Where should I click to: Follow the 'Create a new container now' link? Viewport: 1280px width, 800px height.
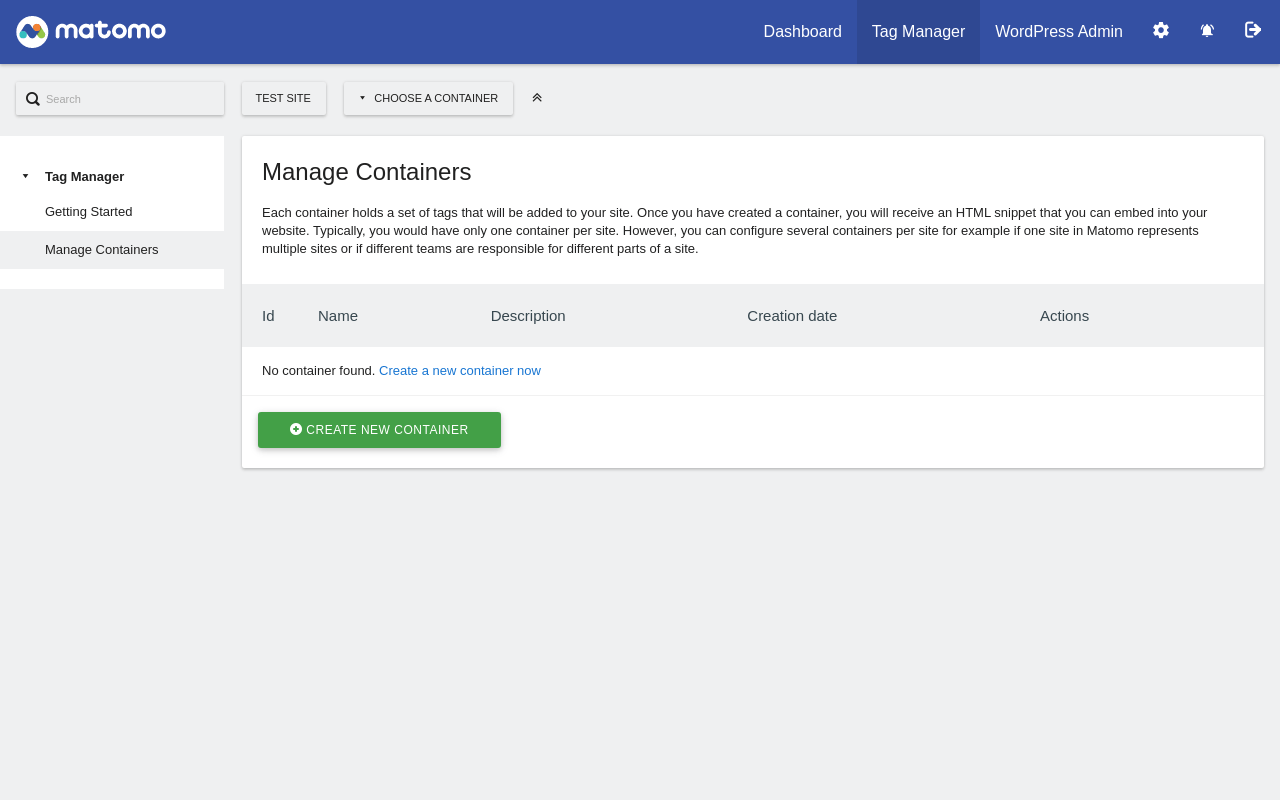(459, 371)
